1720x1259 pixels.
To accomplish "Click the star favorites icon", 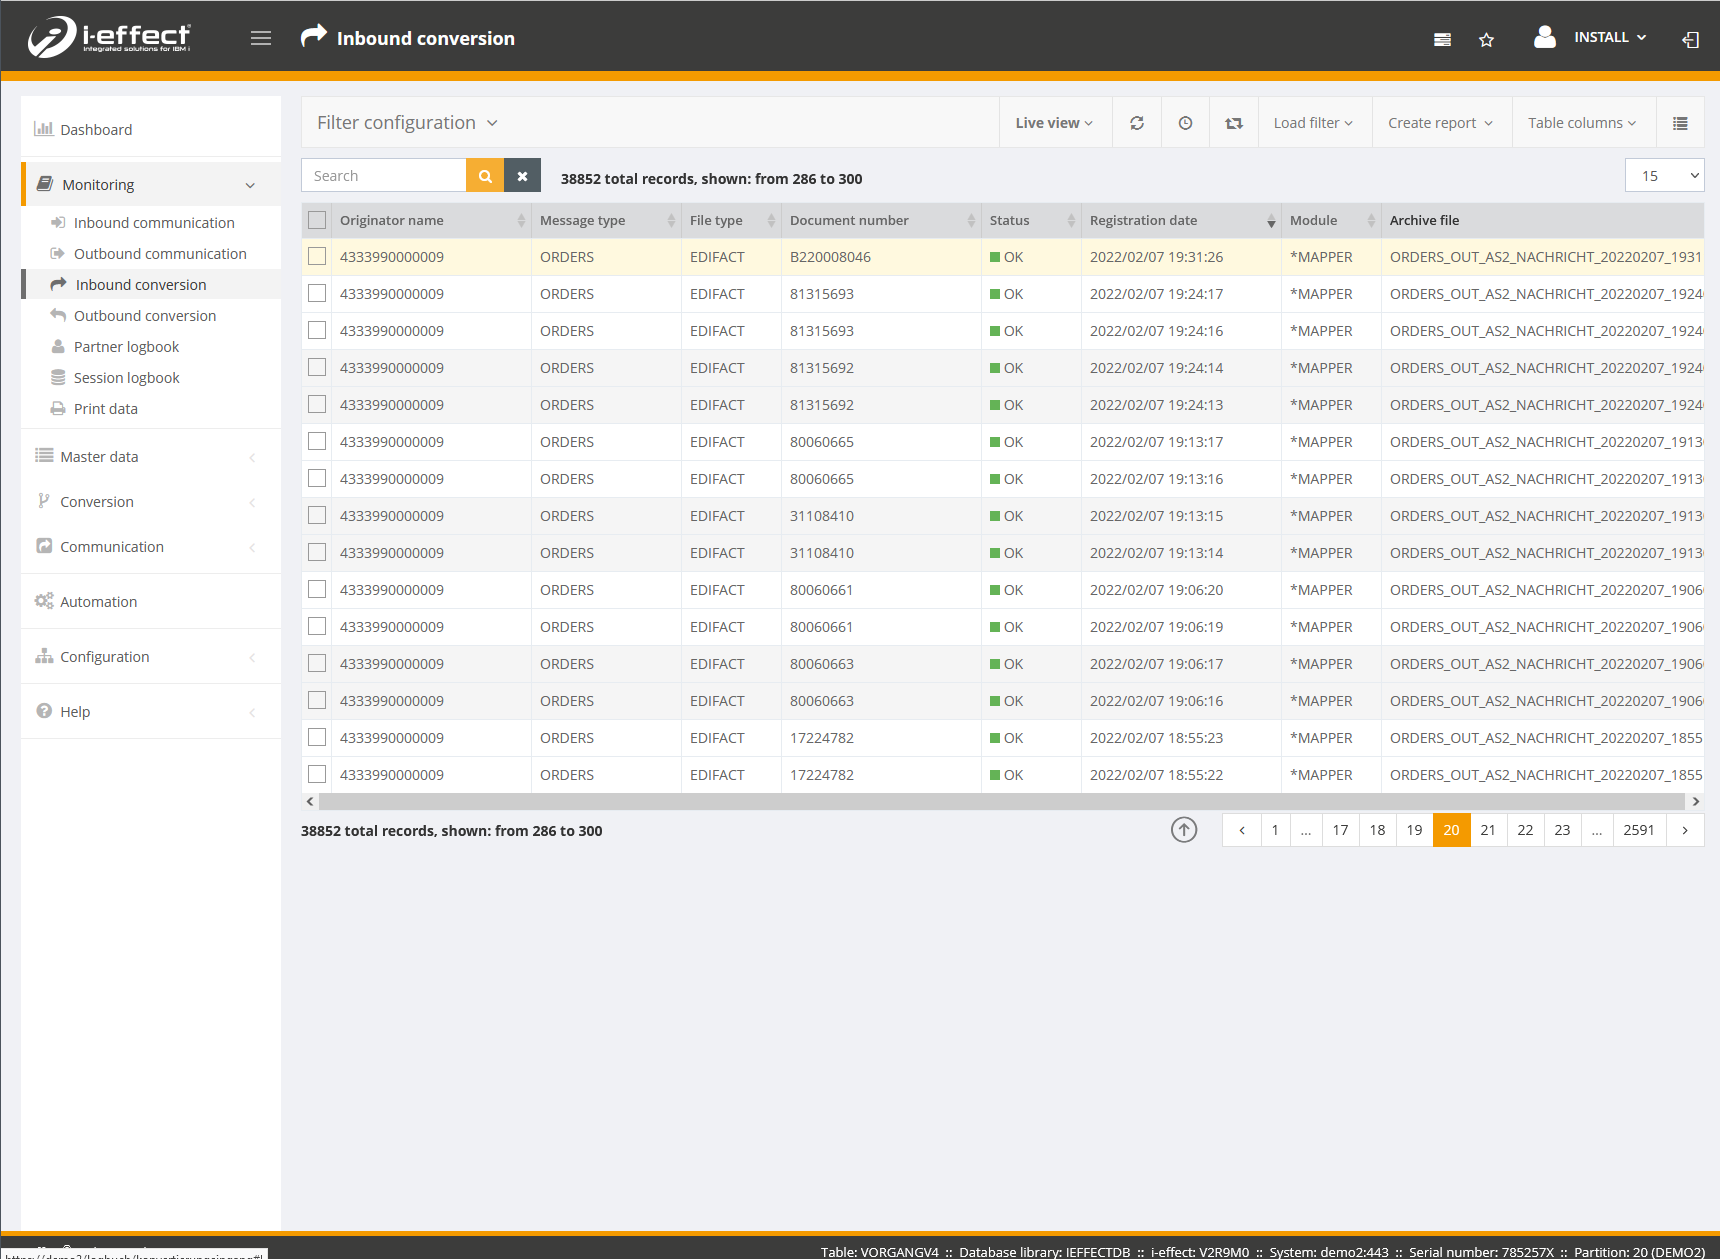I will 1486,40.
